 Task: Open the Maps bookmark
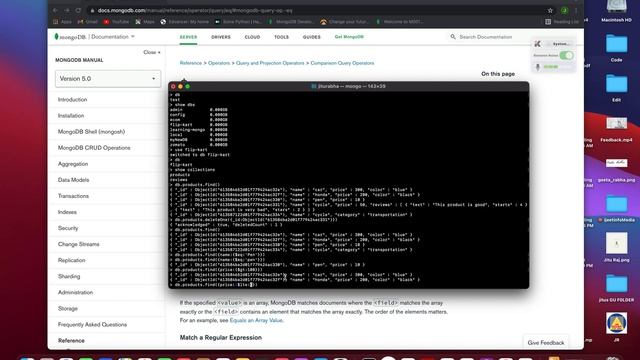point(145,22)
